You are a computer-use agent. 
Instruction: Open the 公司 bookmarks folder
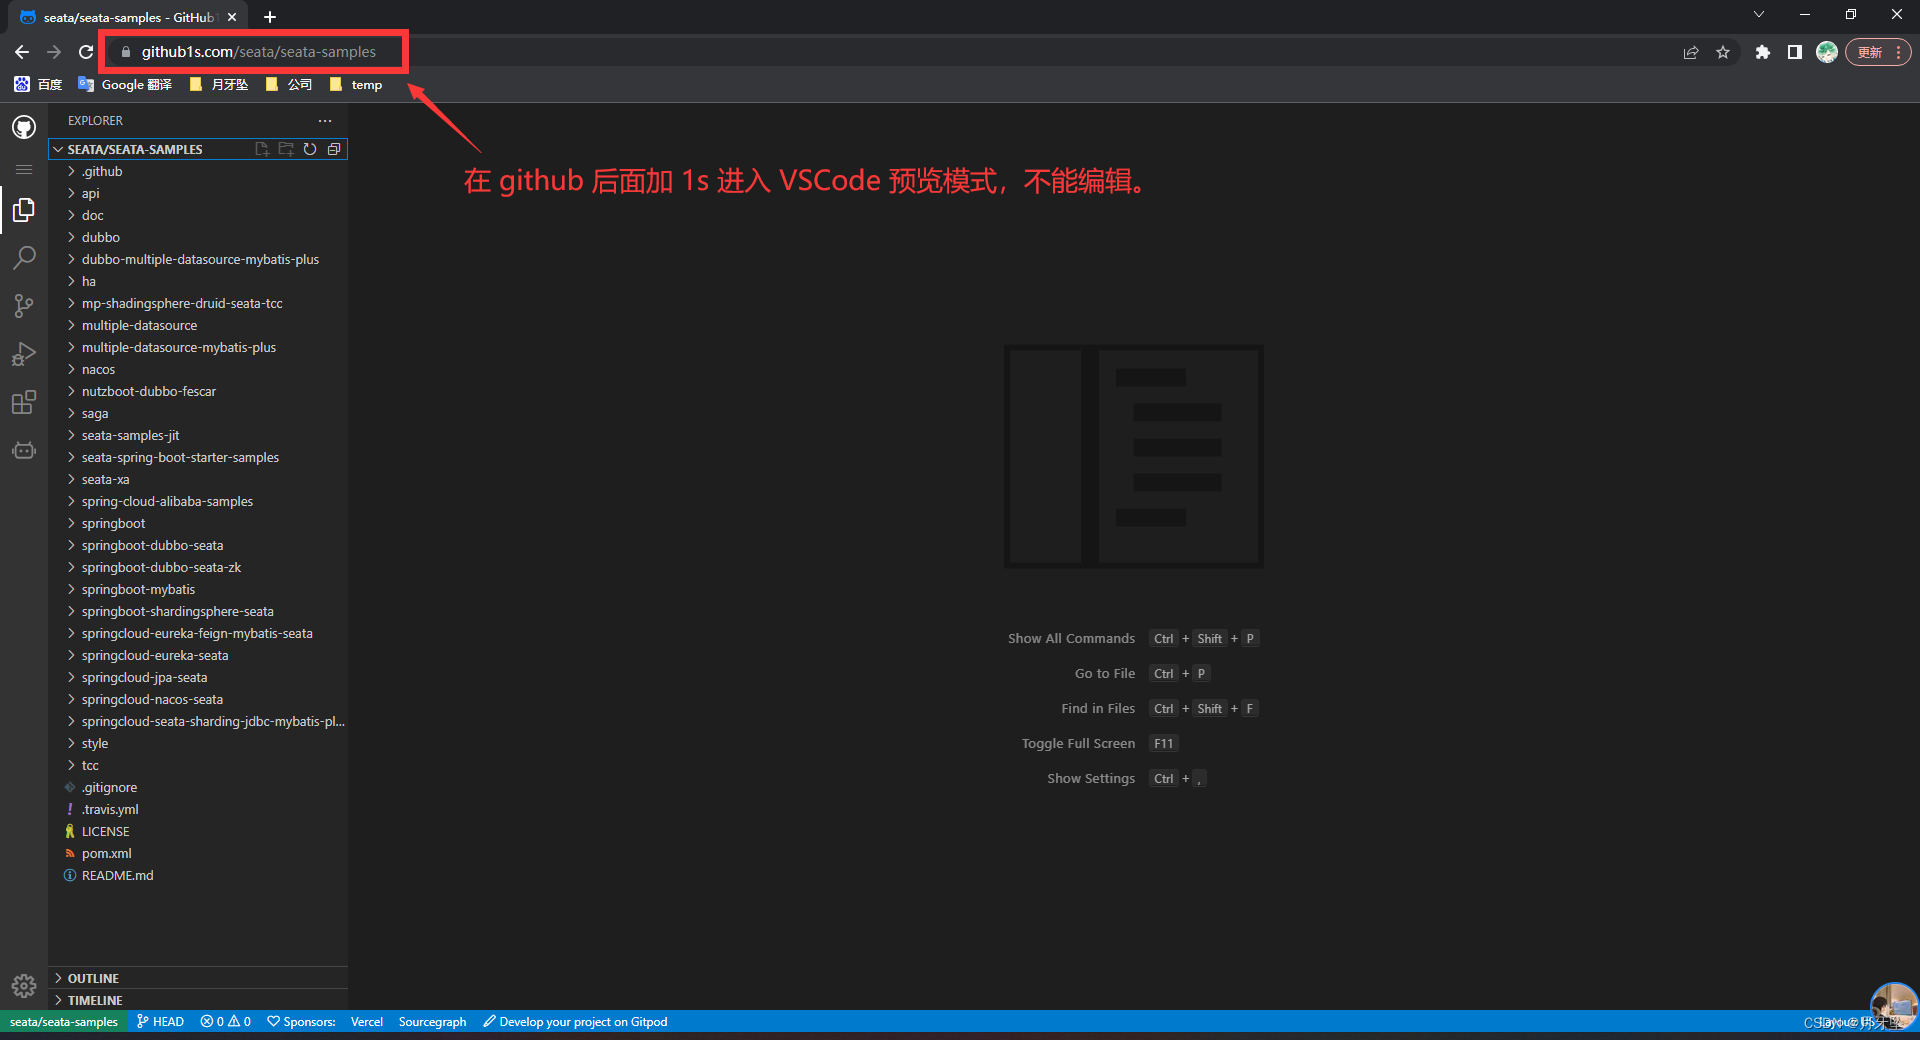[289, 85]
